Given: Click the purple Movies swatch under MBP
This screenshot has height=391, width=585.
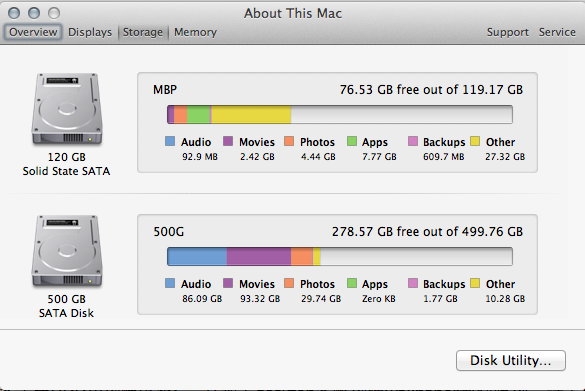Looking at the screenshot, I should coord(228,141).
